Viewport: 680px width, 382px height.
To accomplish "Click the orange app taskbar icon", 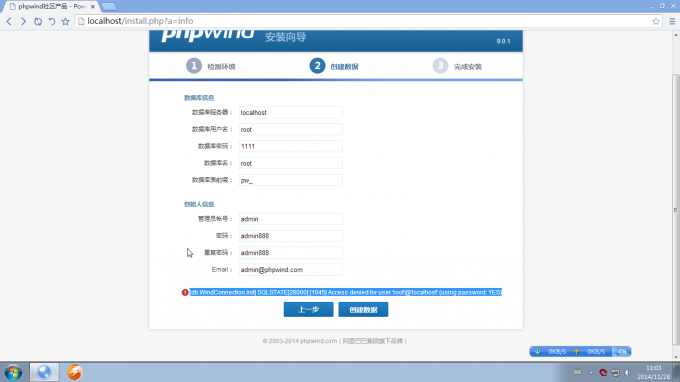I will point(74,372).
